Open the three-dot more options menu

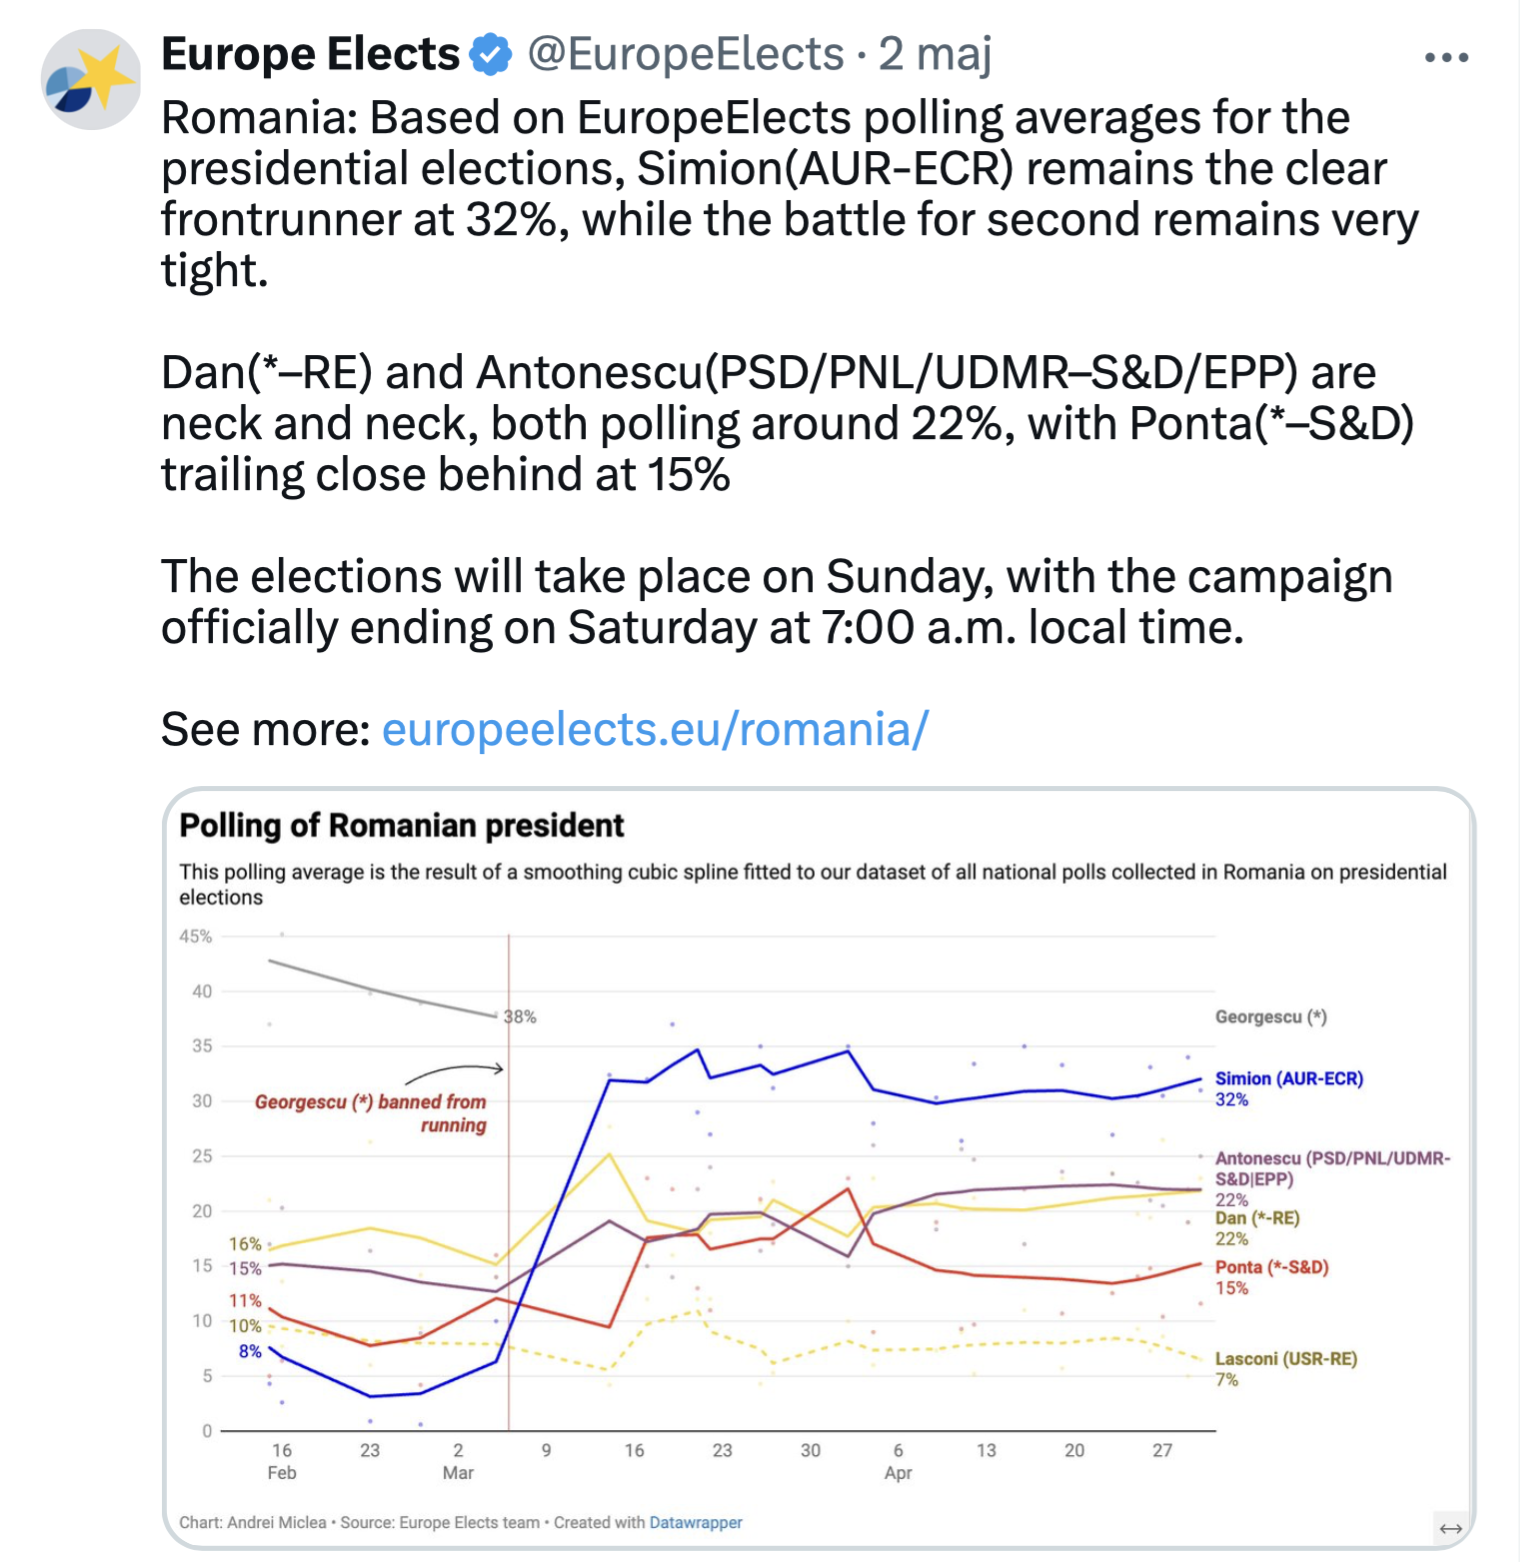point(1446,58)
